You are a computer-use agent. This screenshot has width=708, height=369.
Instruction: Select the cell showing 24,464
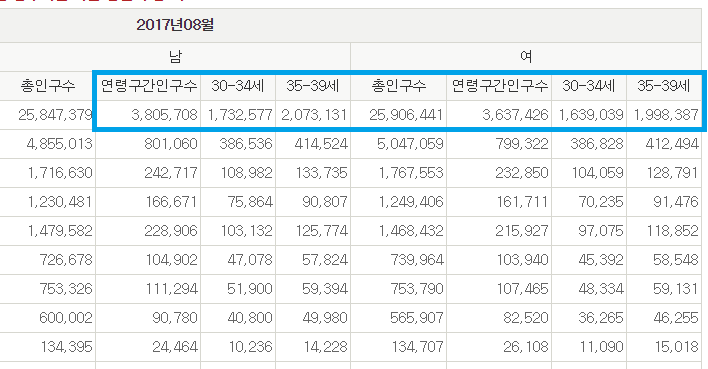(148, 346)
